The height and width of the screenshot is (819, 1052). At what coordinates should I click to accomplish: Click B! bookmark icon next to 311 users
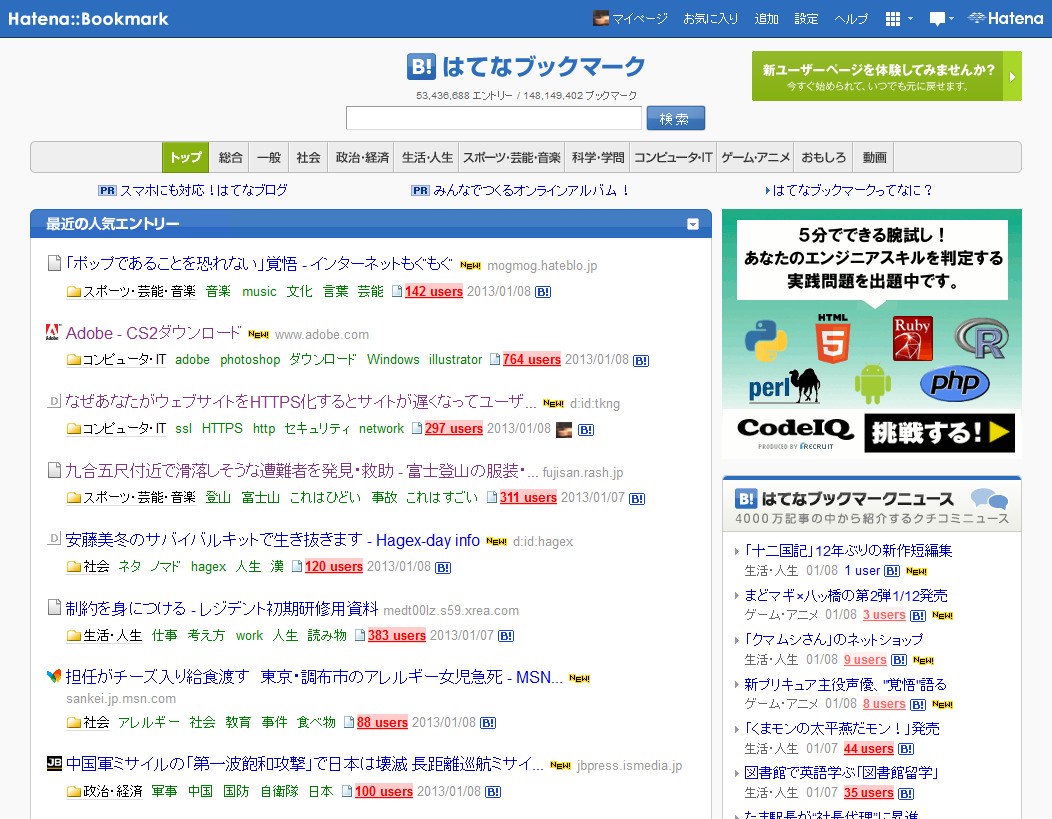[x=637, y=498]
